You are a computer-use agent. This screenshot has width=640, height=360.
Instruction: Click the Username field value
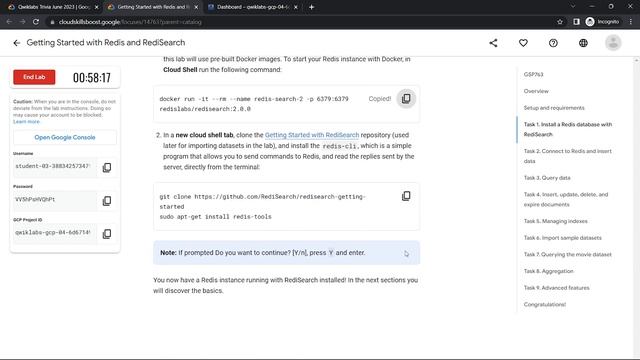(x=55, y=167)
